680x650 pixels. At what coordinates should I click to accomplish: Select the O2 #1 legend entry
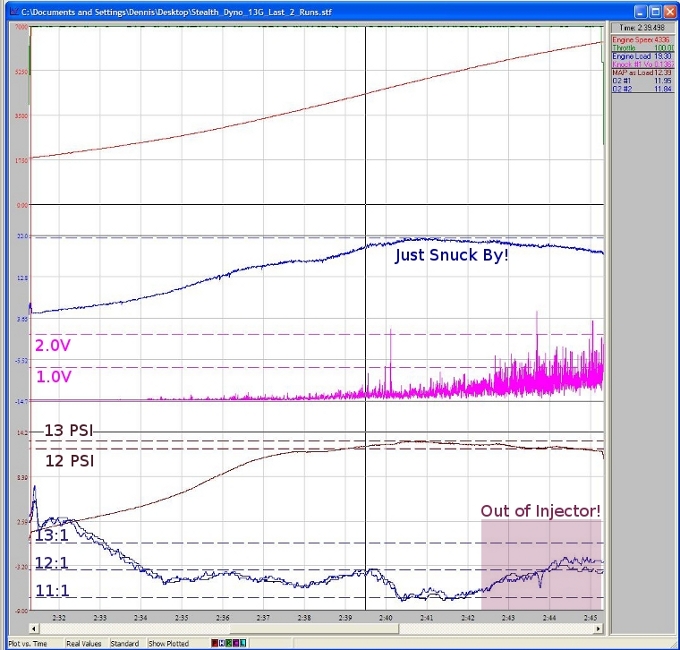pos(642,81)
